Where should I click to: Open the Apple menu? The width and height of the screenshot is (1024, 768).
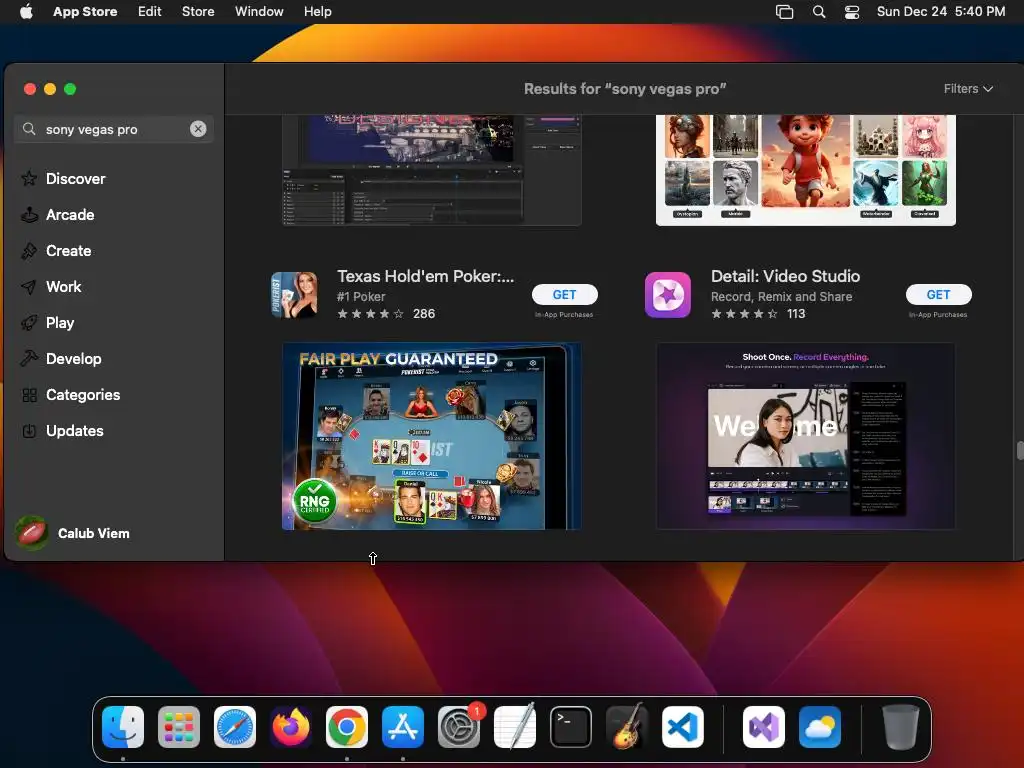(26, 12)
